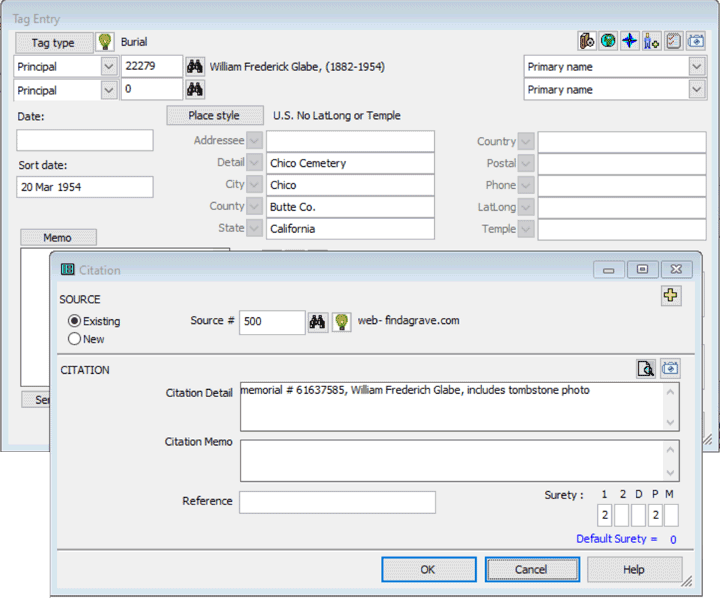Click the add person icon in top toolbar
This screenshot has height=598, width=720.
click(651, 41)
